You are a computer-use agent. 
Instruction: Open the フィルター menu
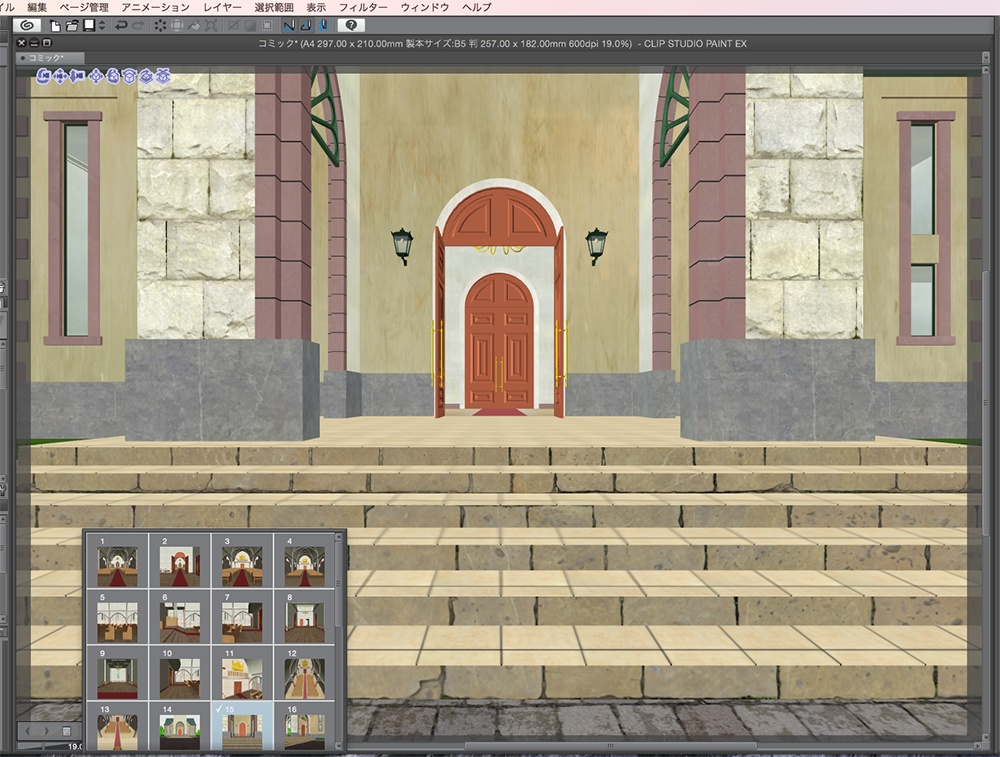pos(363,7)
